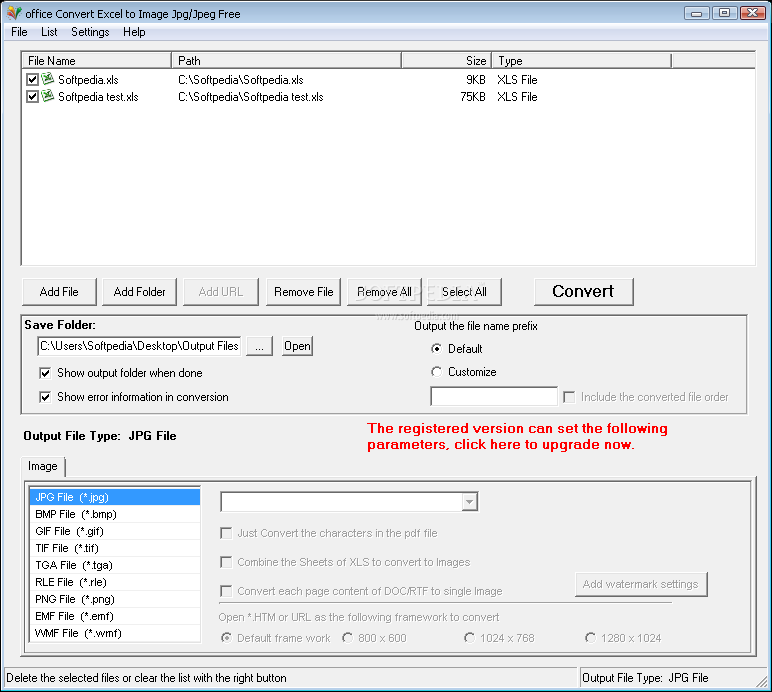Select RLE File (*.rle) output type

(x=115, y=582)
